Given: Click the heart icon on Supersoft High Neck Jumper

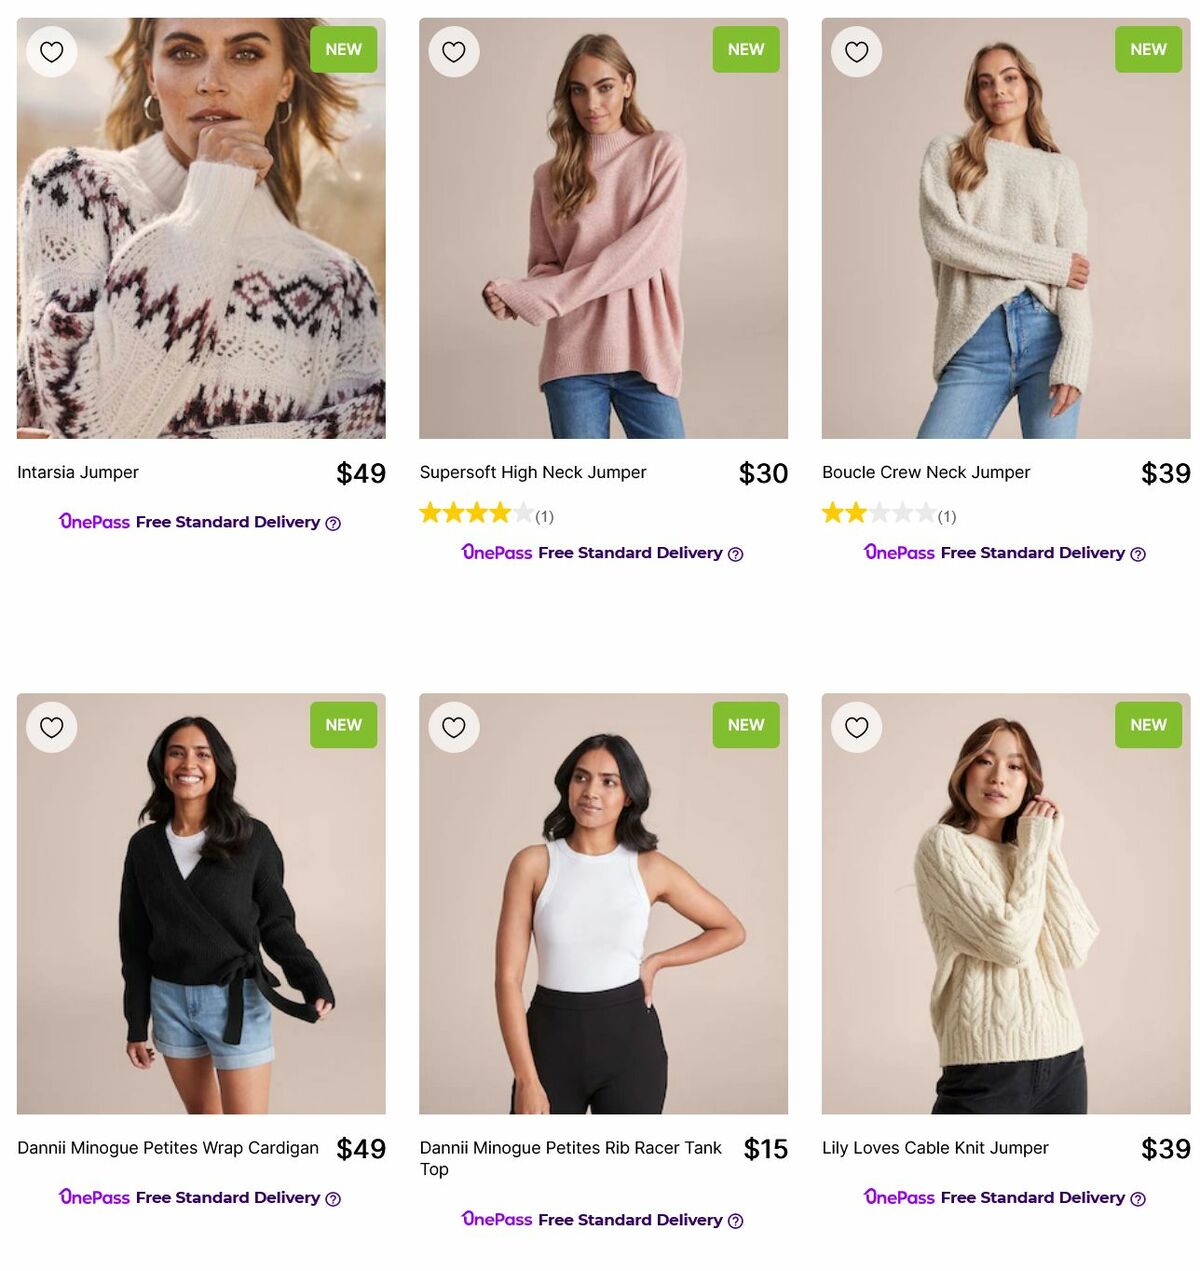Looking at the screenshot, I should click(x=454, y=51).
